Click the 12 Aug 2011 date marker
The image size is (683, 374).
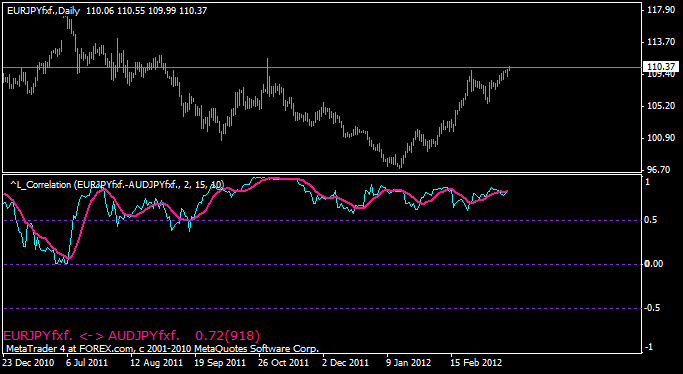click(156, 363)
